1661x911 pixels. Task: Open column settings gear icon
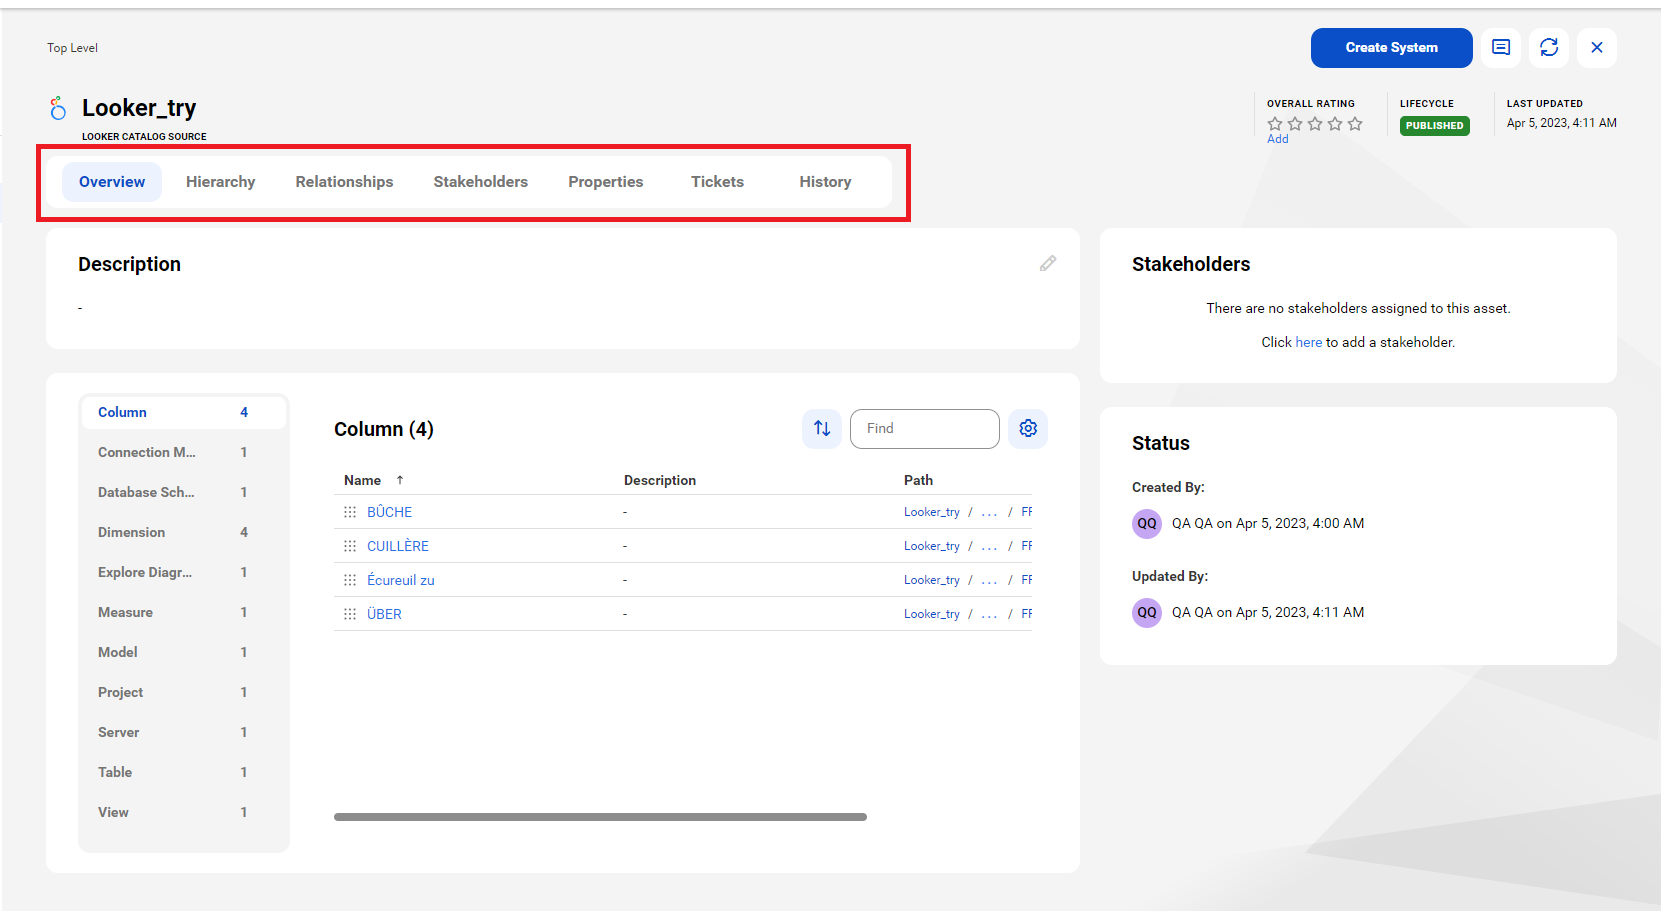point(1028,429)
